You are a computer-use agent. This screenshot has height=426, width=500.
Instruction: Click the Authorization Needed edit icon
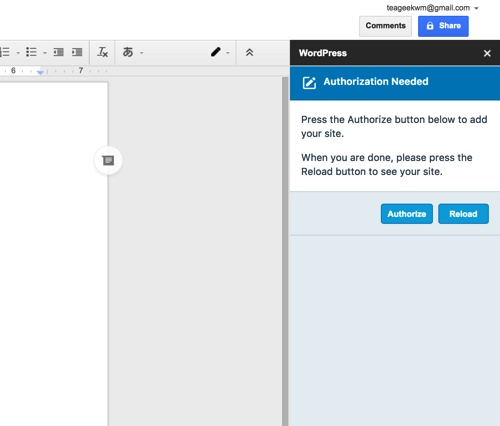[309, 83]
